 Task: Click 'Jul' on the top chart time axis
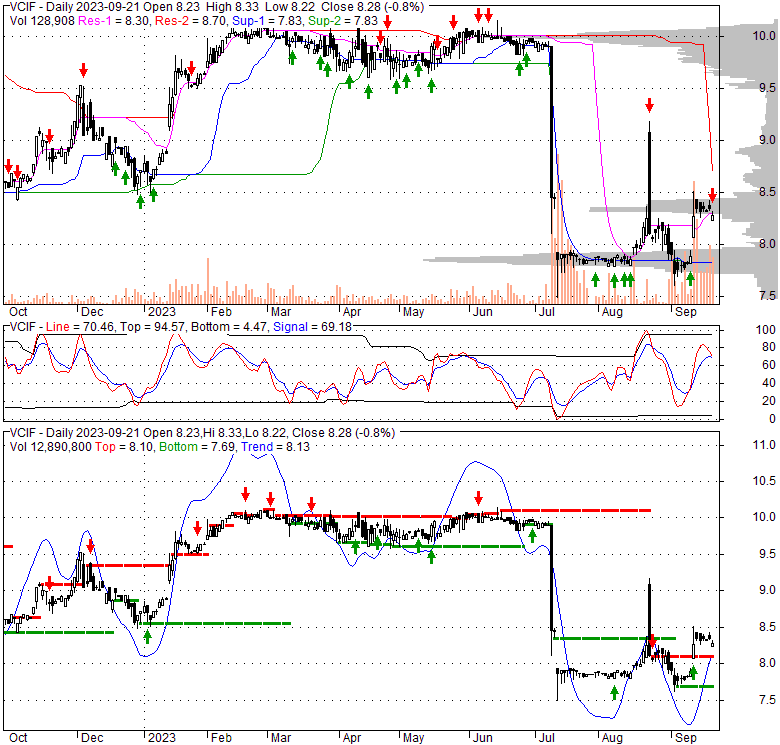coord(546,312)
